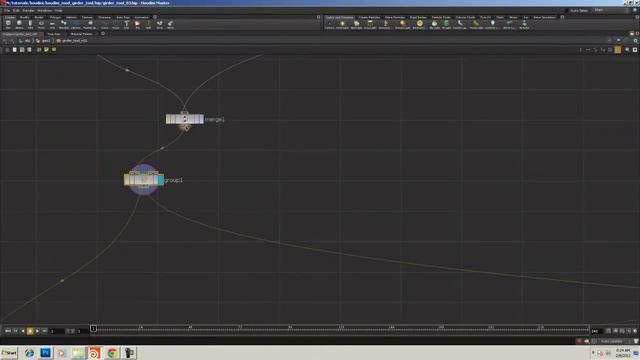Jump to the first frame

click(x=8, y=331)
